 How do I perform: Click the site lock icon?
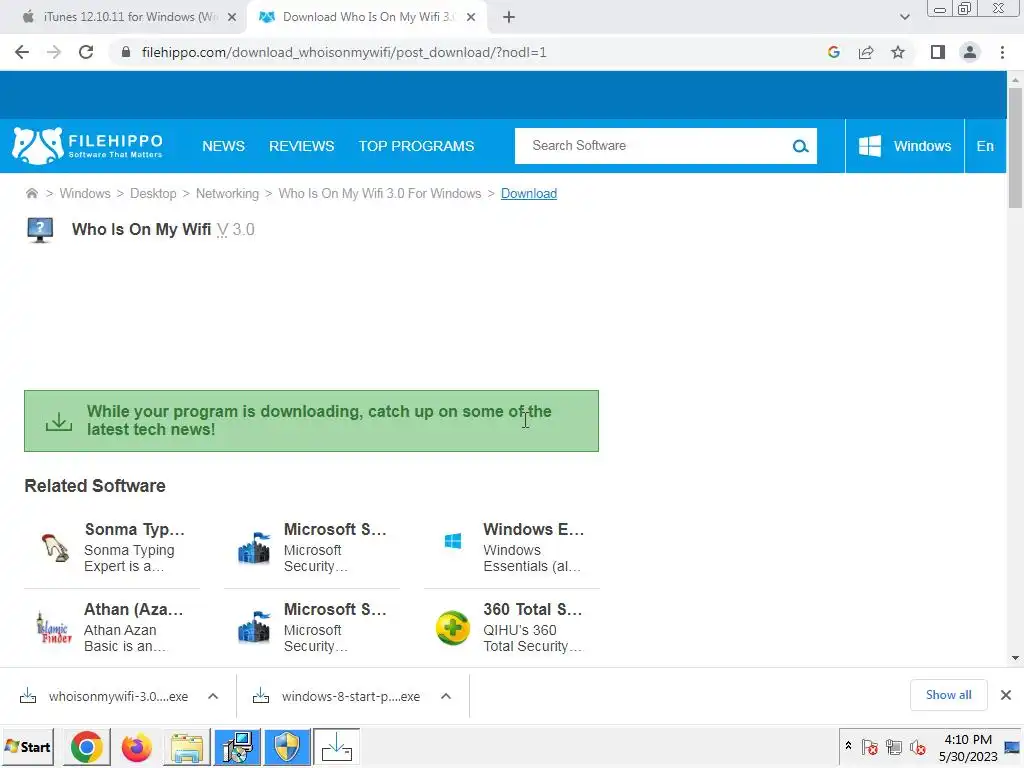(x=126, y=52)
